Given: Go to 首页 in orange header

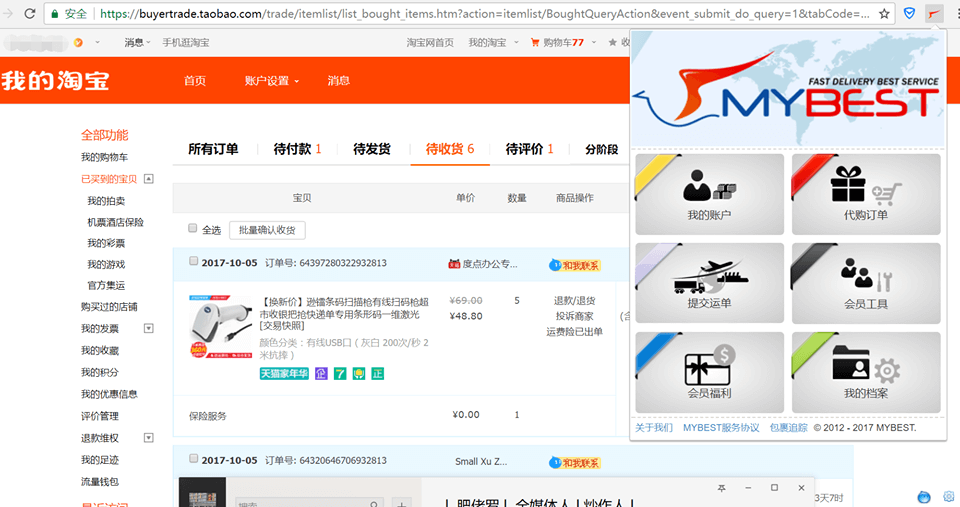Looking at the screenshot, I should pos(195,81).
